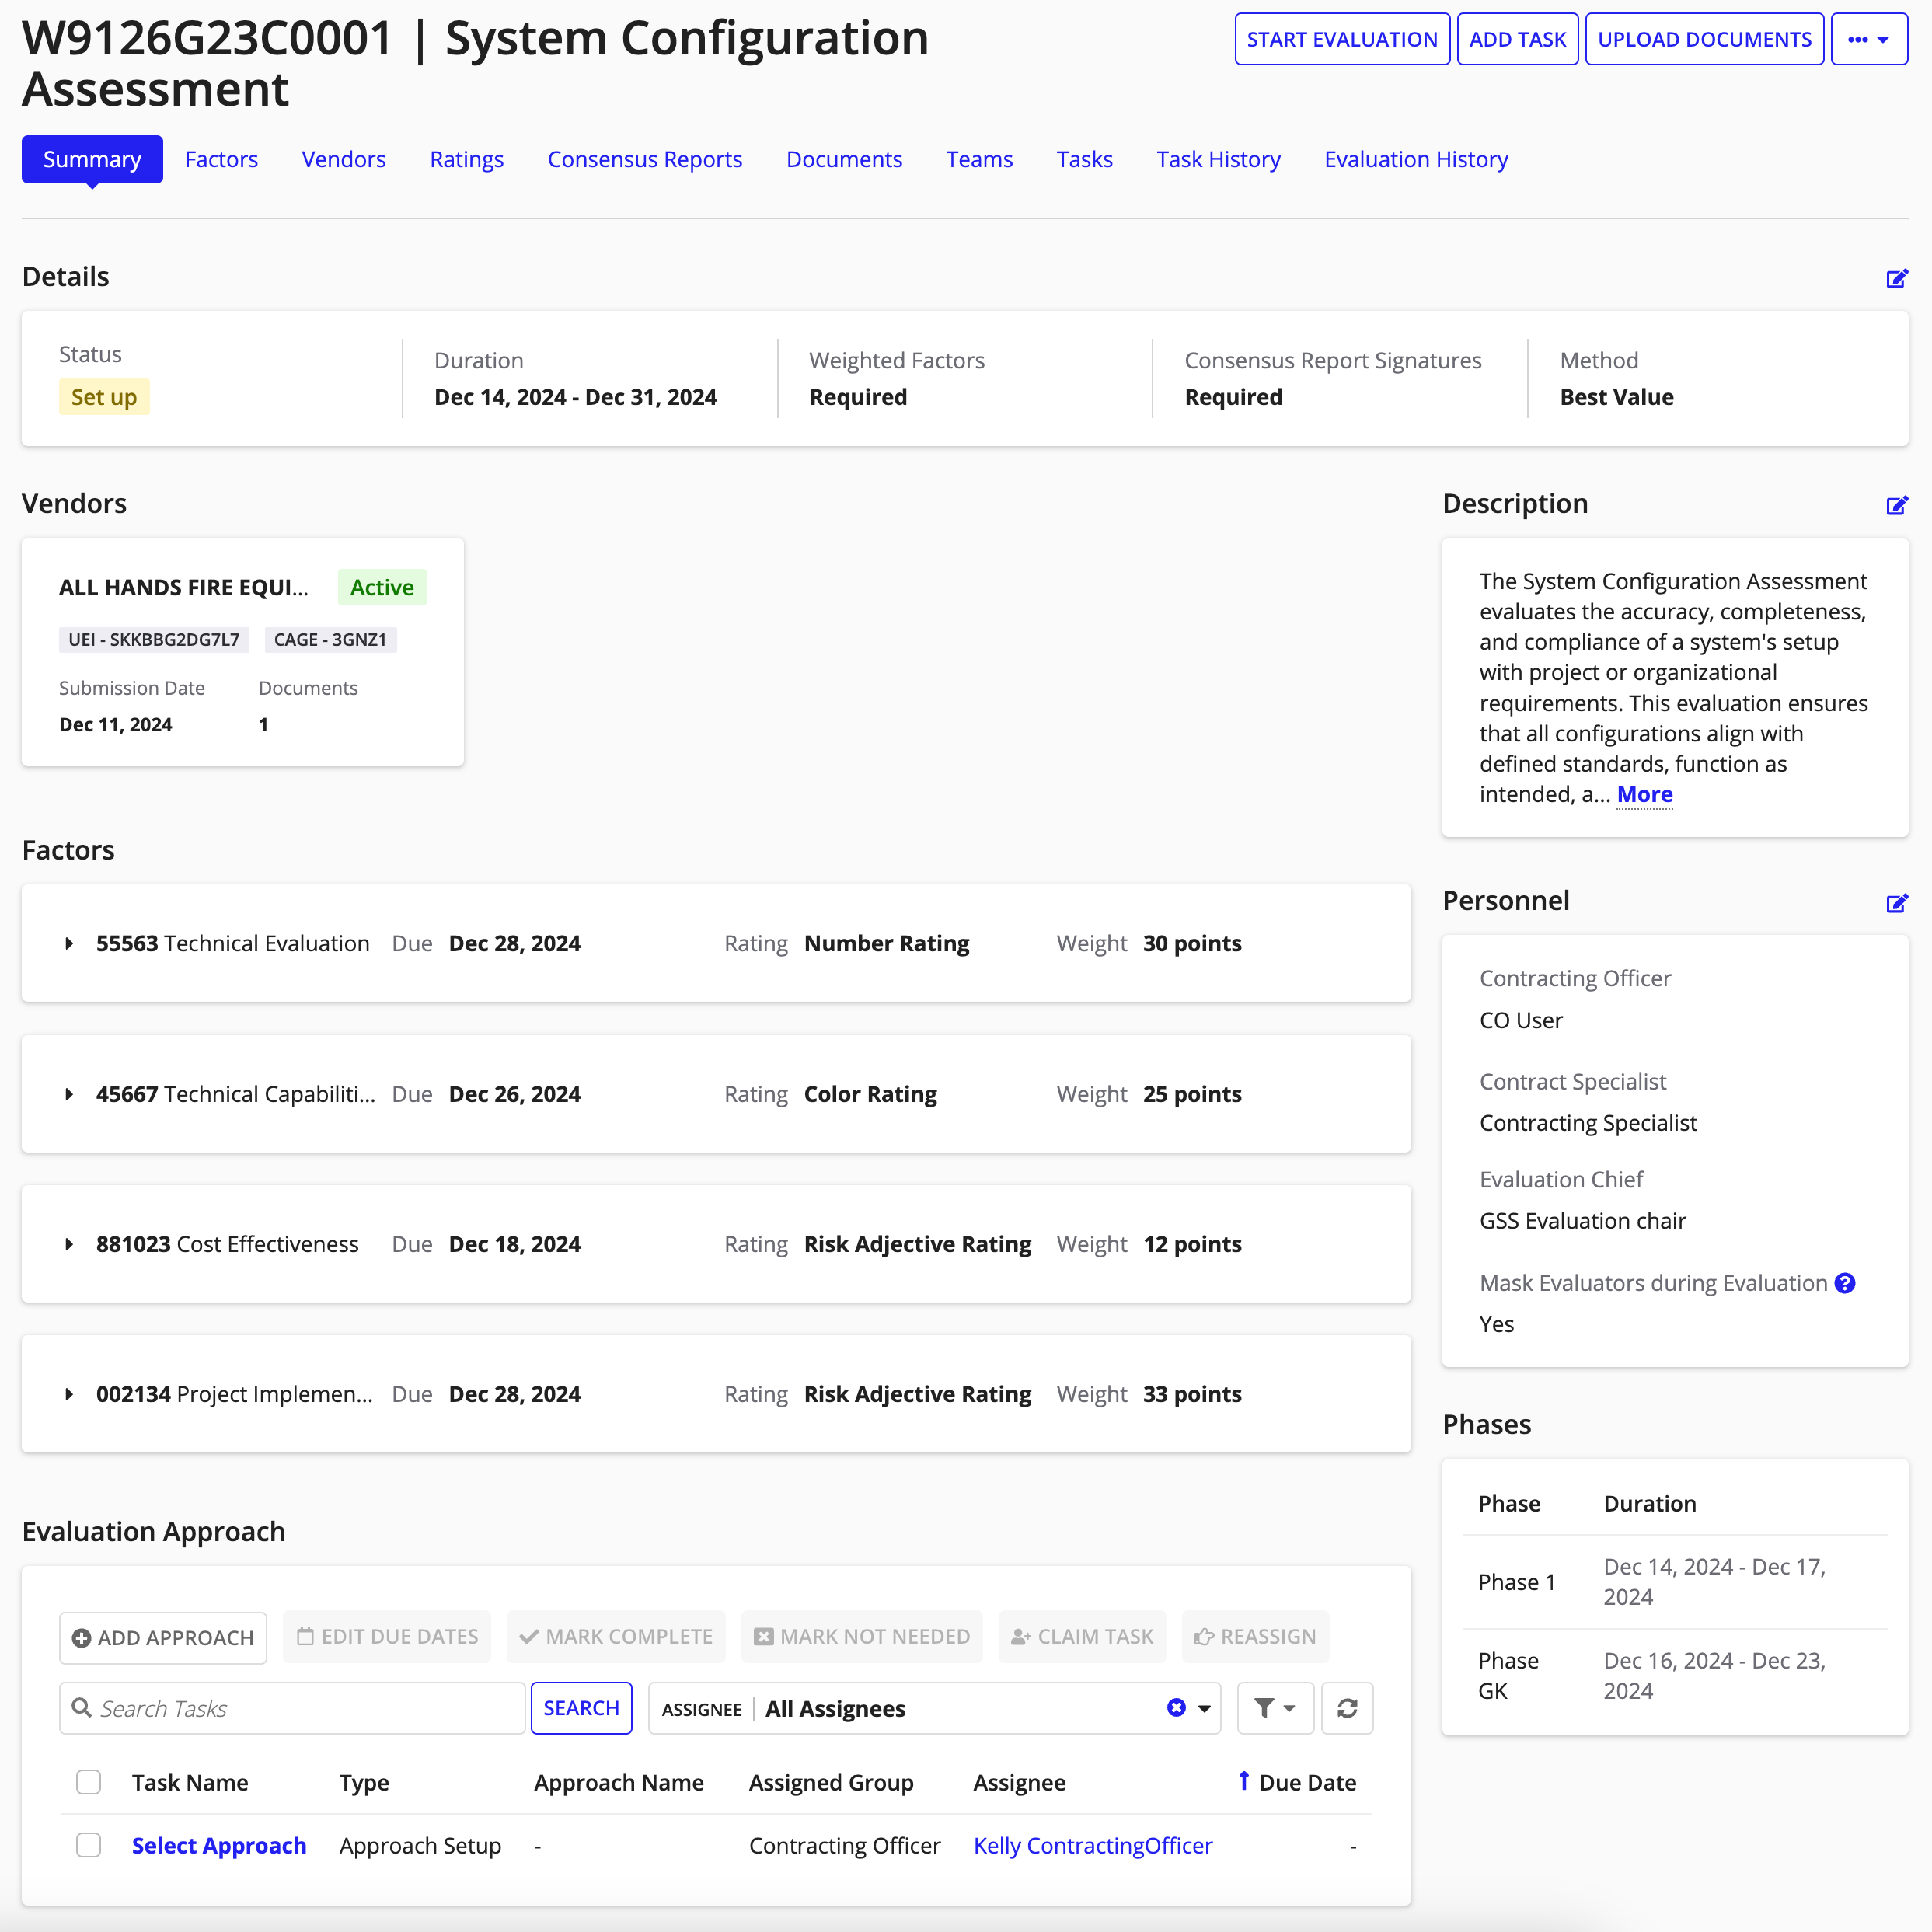Click the Active vendor status badge
1932x1932 pixels.
[x=382, y=587]
